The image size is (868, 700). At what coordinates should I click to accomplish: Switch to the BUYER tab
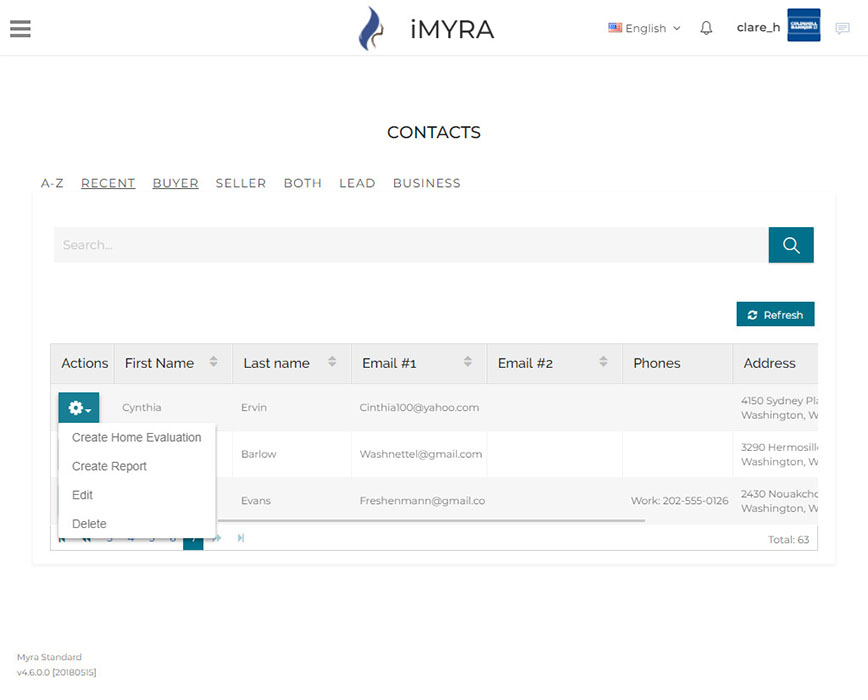[175, 183]
